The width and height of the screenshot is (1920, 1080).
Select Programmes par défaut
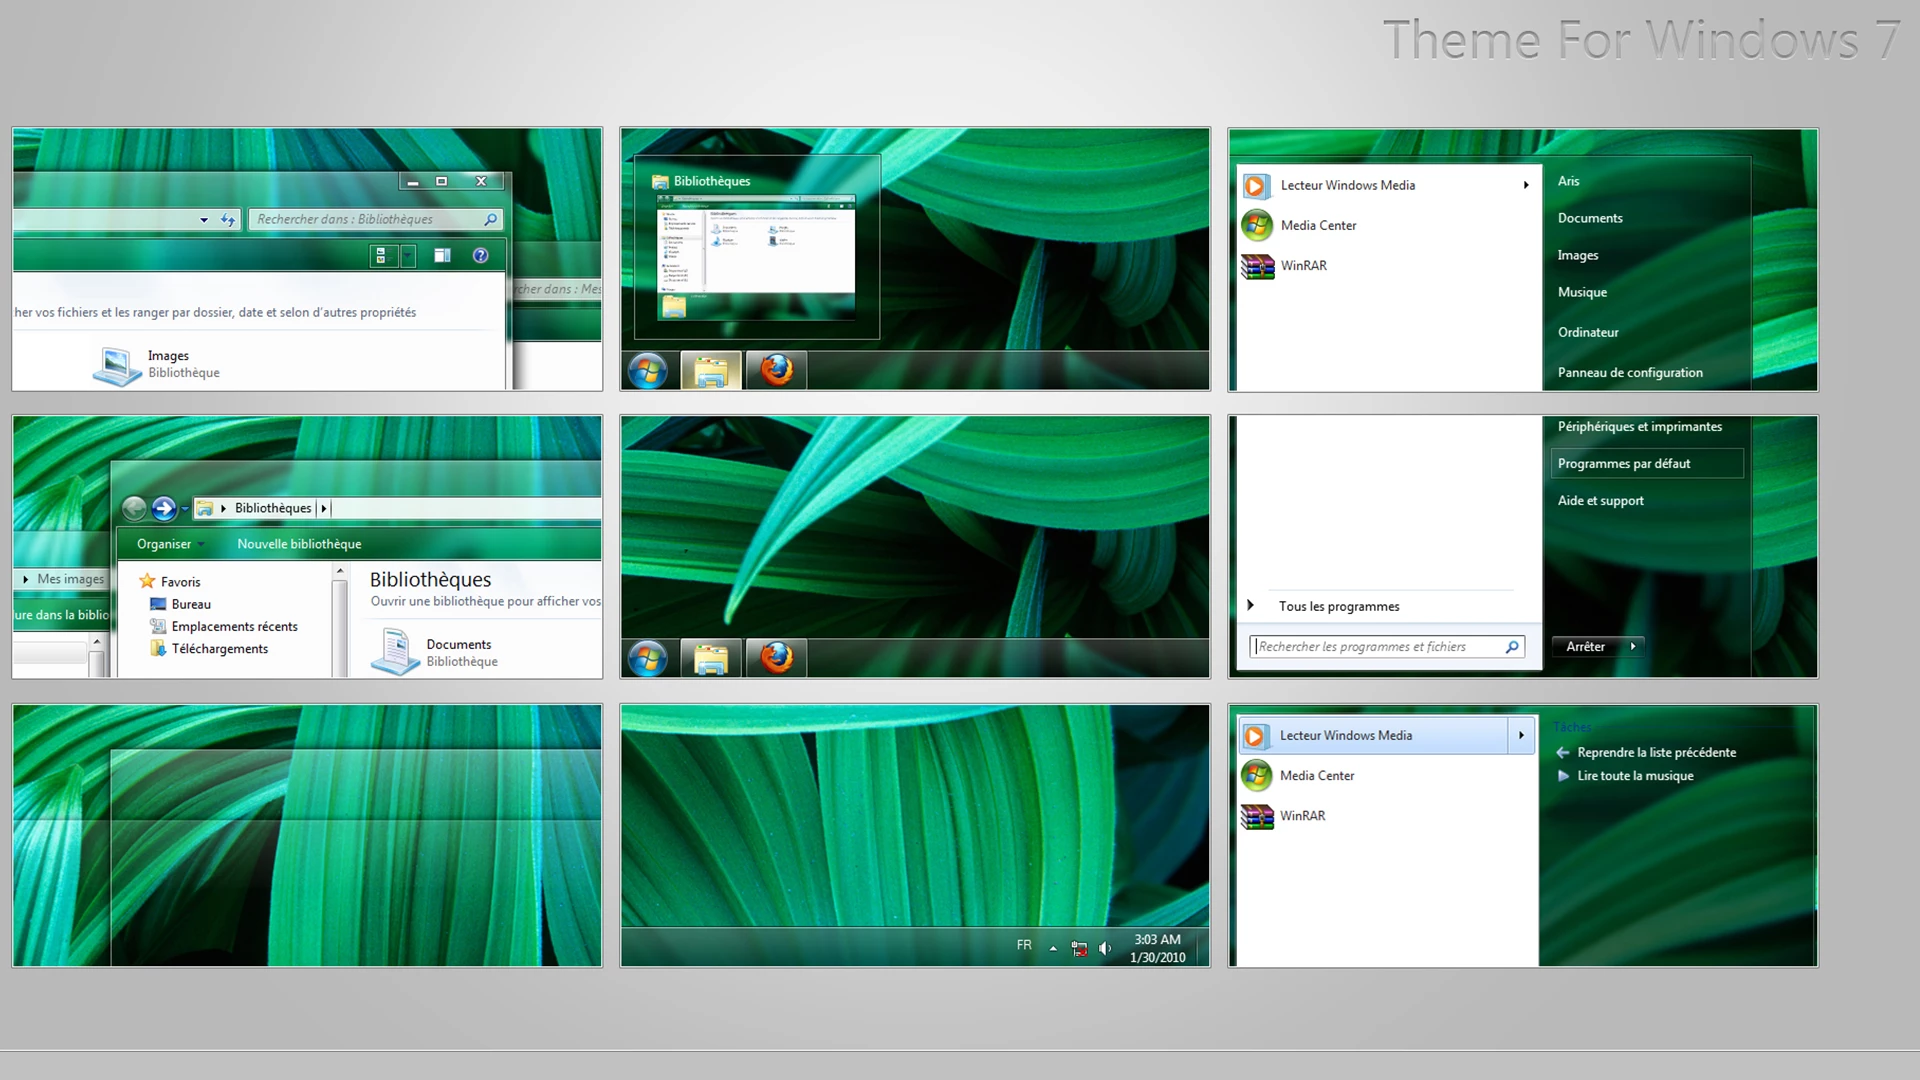tap(1647, 463)
